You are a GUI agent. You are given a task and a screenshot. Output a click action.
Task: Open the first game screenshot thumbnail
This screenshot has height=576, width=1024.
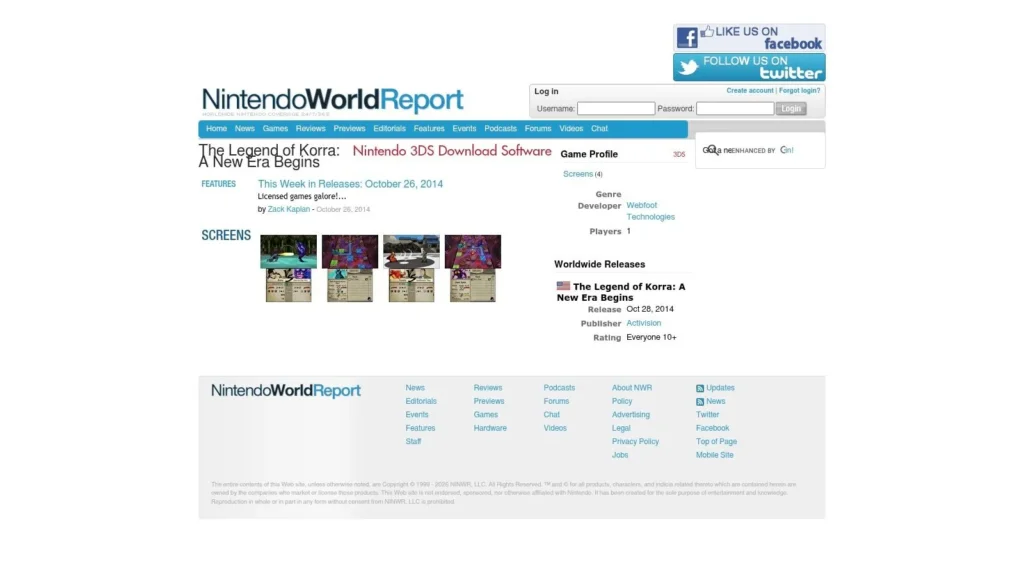[x=288, y=268]
